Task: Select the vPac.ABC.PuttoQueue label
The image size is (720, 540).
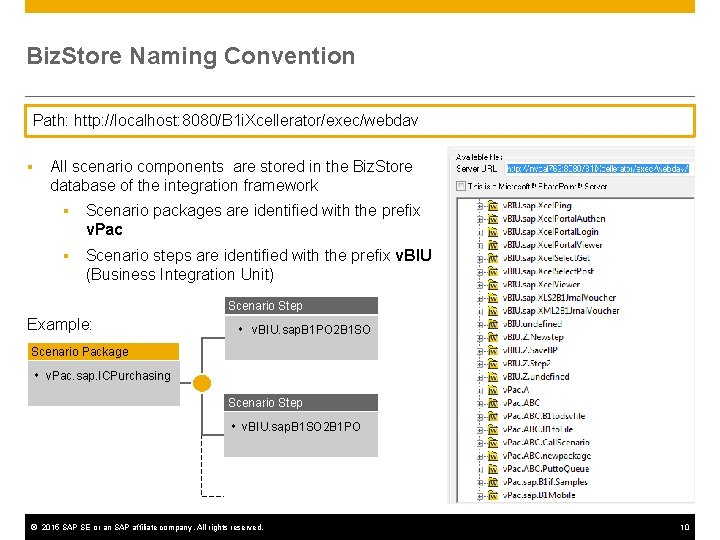Action: tap(546, 469)
